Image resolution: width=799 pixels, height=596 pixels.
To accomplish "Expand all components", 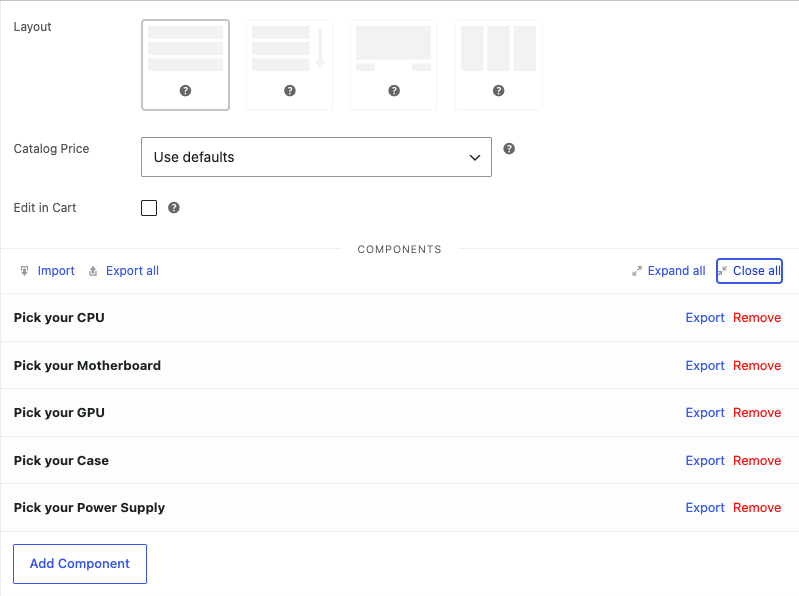I will point(676,271).
